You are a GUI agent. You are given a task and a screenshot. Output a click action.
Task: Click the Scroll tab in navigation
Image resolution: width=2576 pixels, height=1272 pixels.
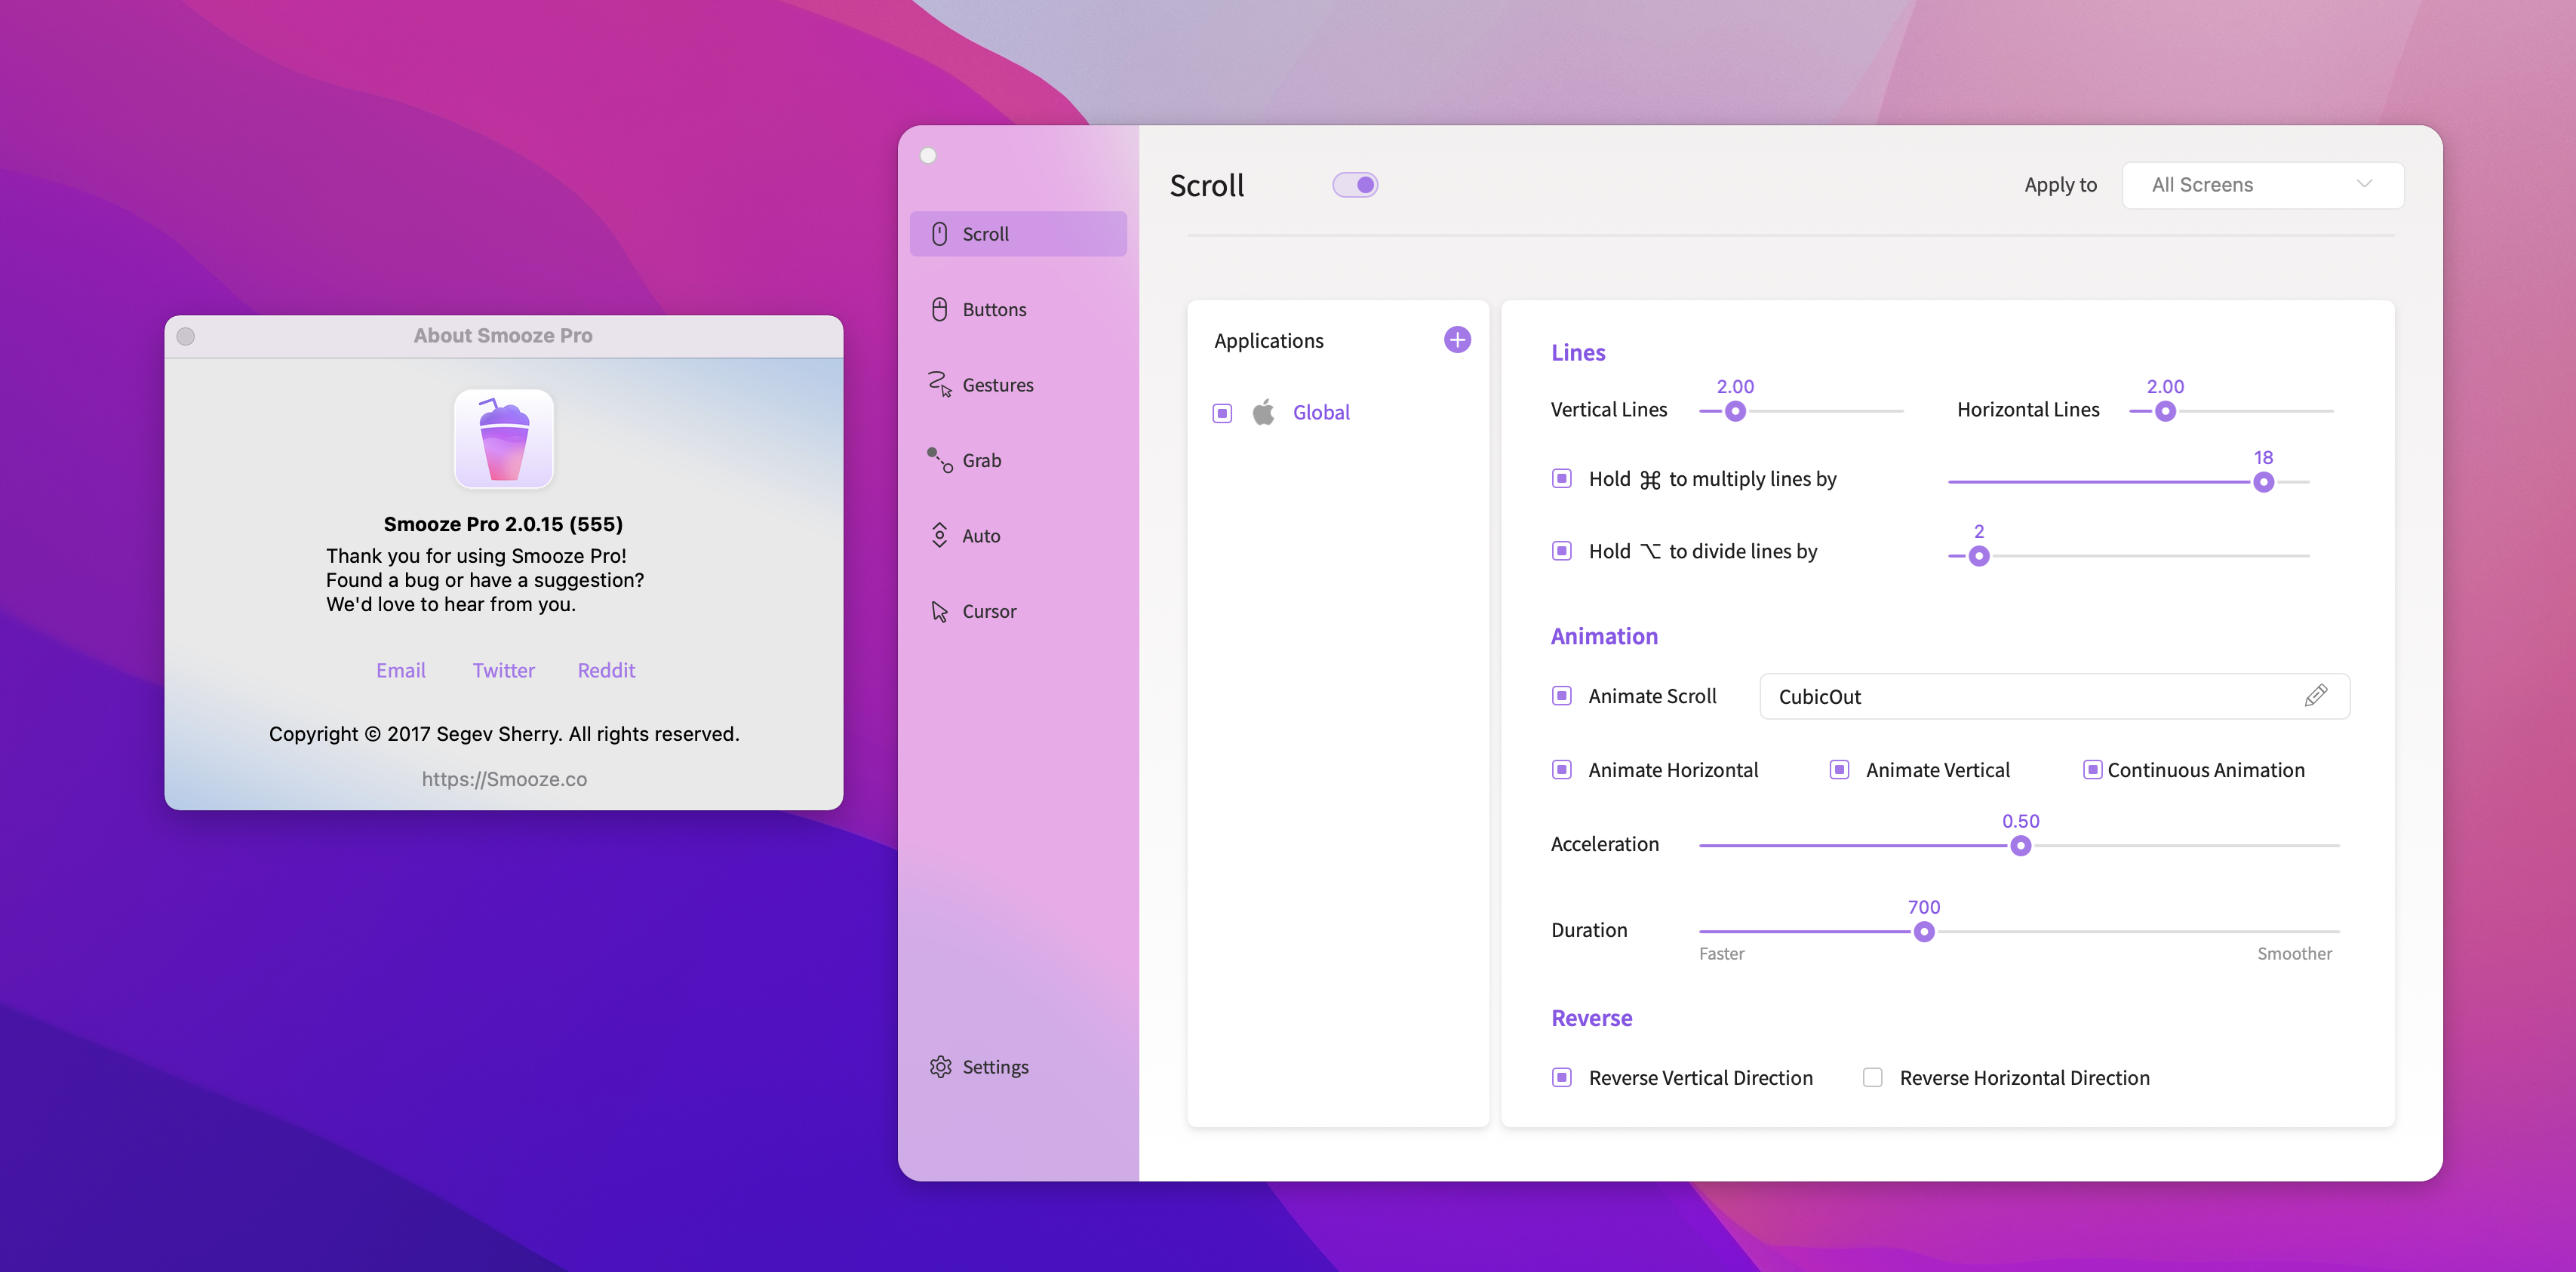pyautogui.click(x=1017, y=233)
